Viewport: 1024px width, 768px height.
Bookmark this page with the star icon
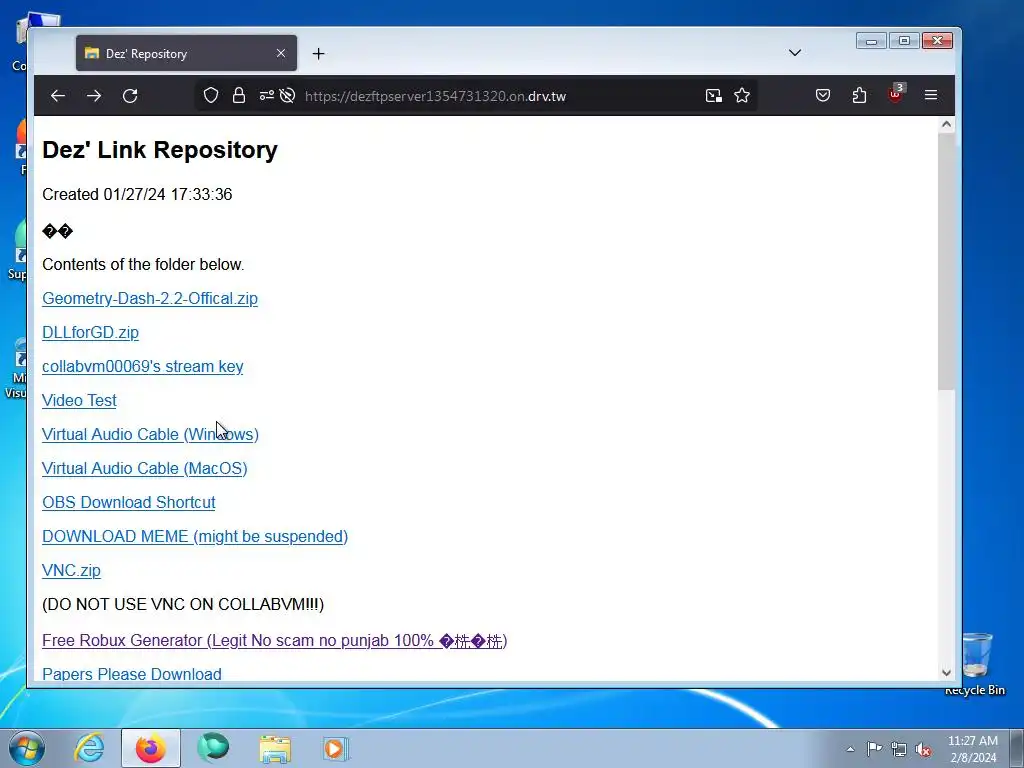pyautogui.click(x=742, y=96)
